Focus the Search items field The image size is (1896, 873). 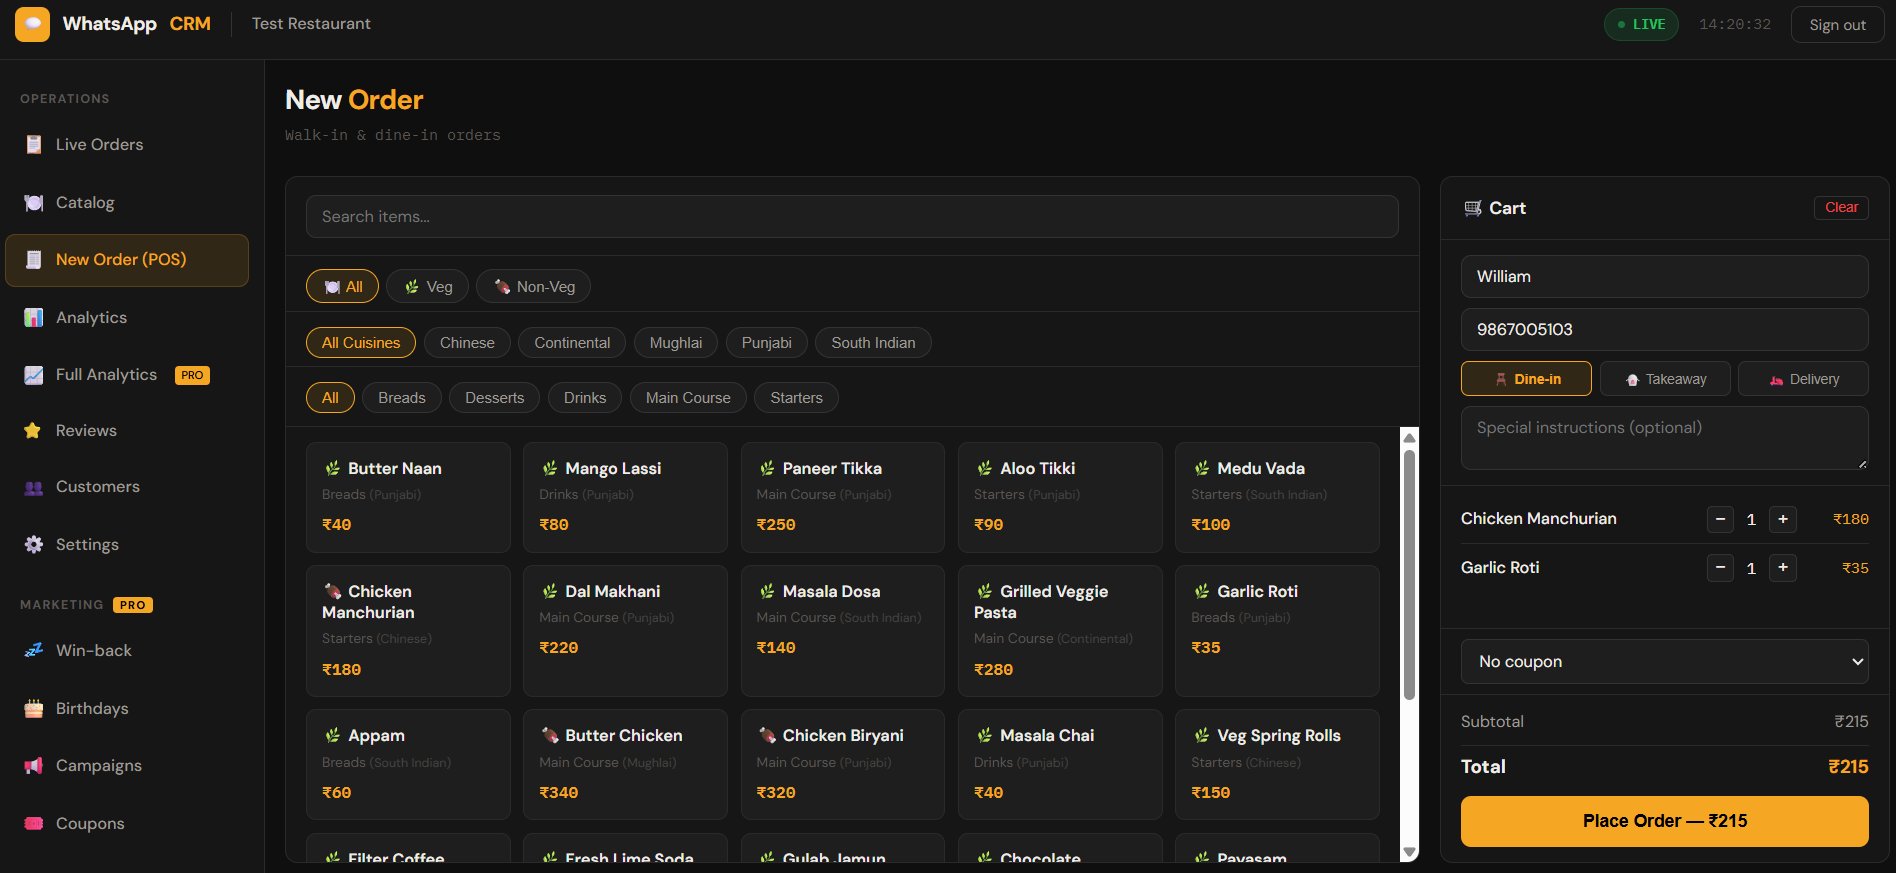[851, 217]
